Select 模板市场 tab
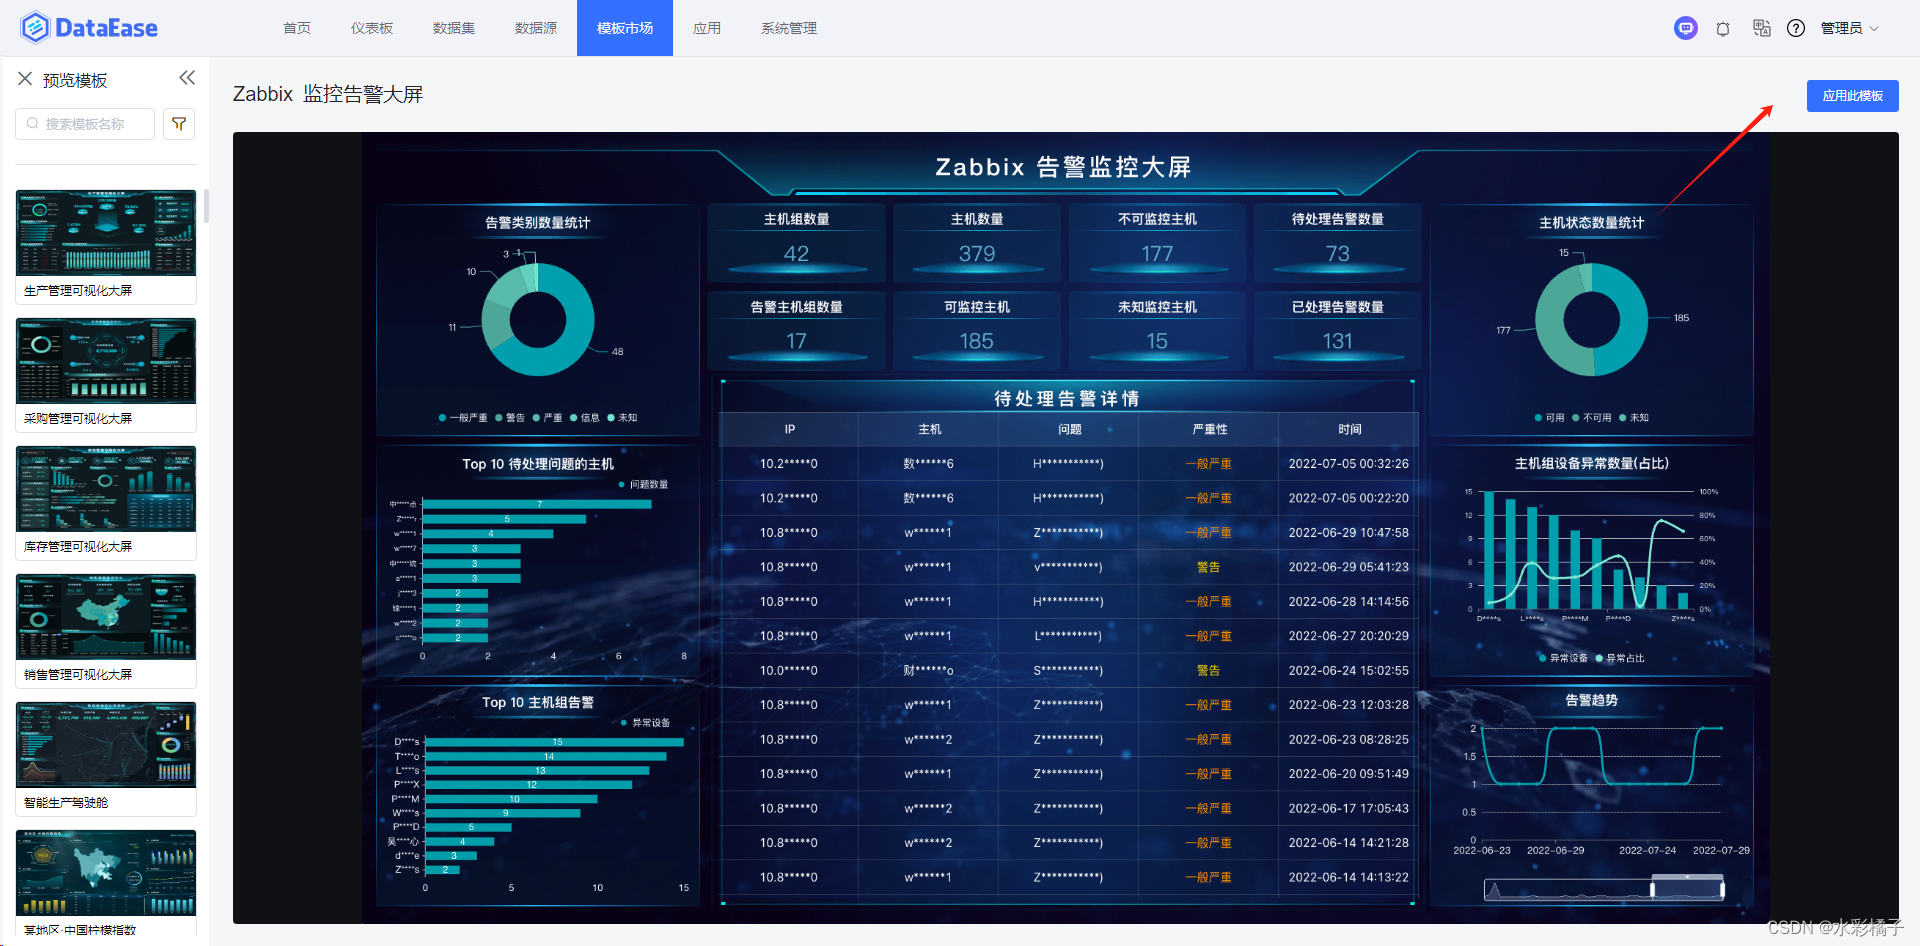 point(625,28)
